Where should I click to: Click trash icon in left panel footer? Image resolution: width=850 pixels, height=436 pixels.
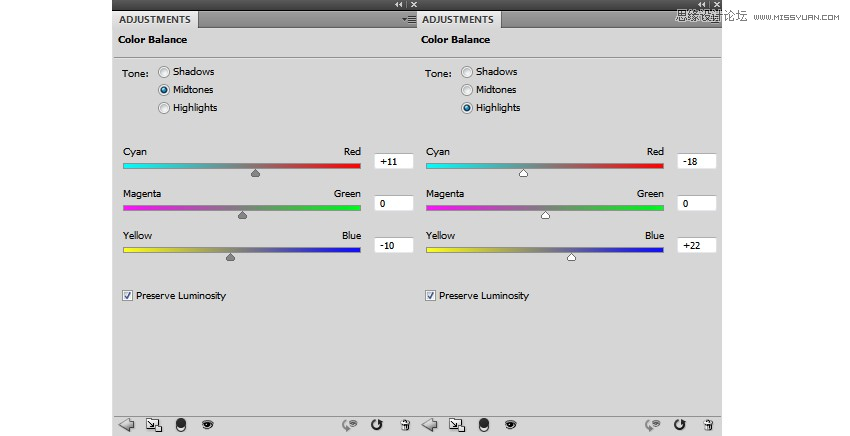[405, 425]
